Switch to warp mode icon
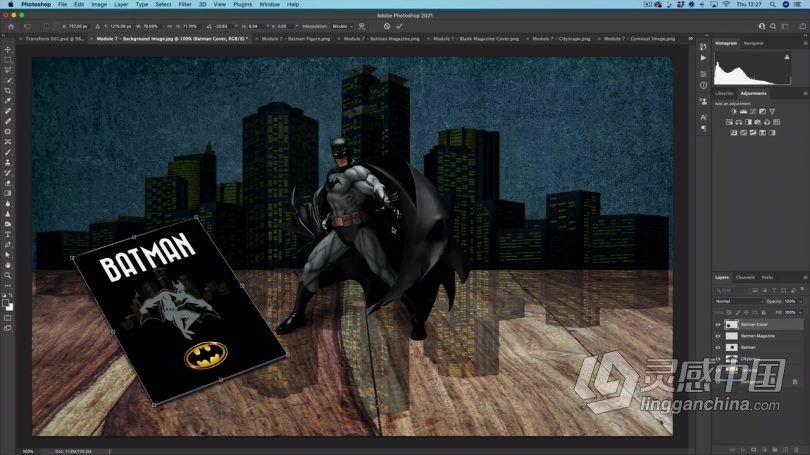This screenshot has height=455, width=810. [x=362, y=26]
